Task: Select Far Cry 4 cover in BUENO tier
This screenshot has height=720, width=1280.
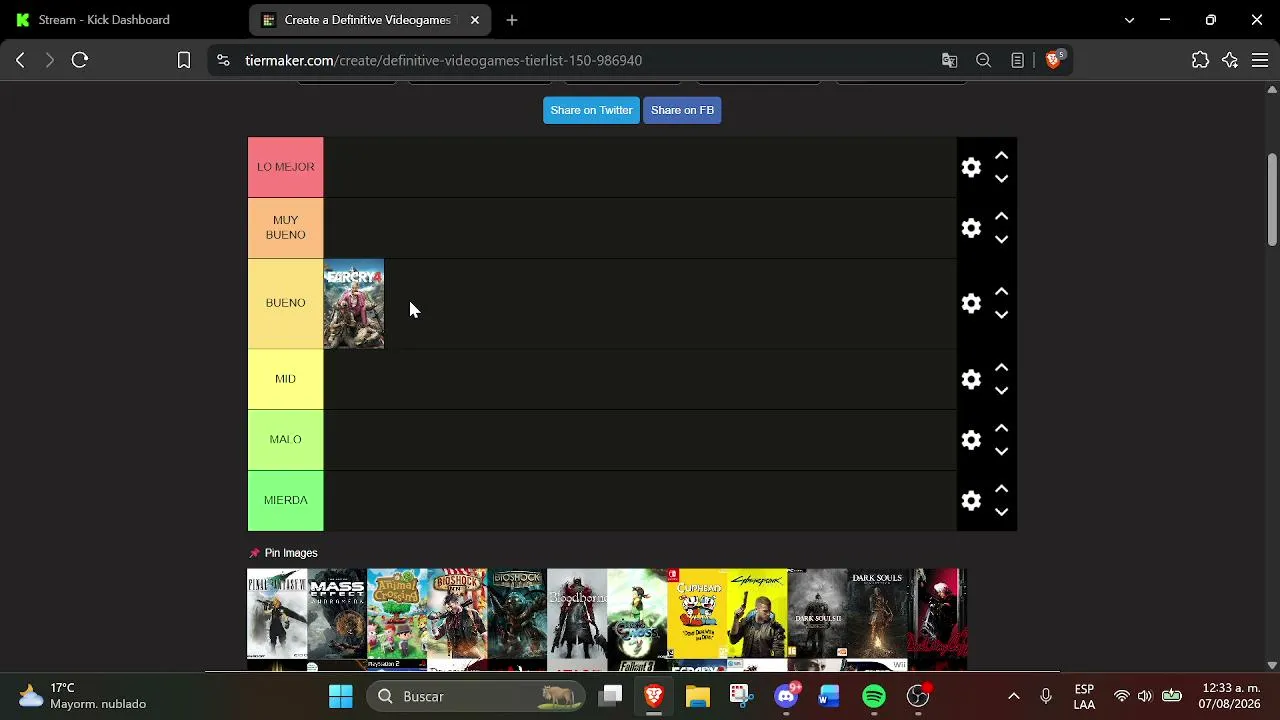Action: (x=354, y=304)
